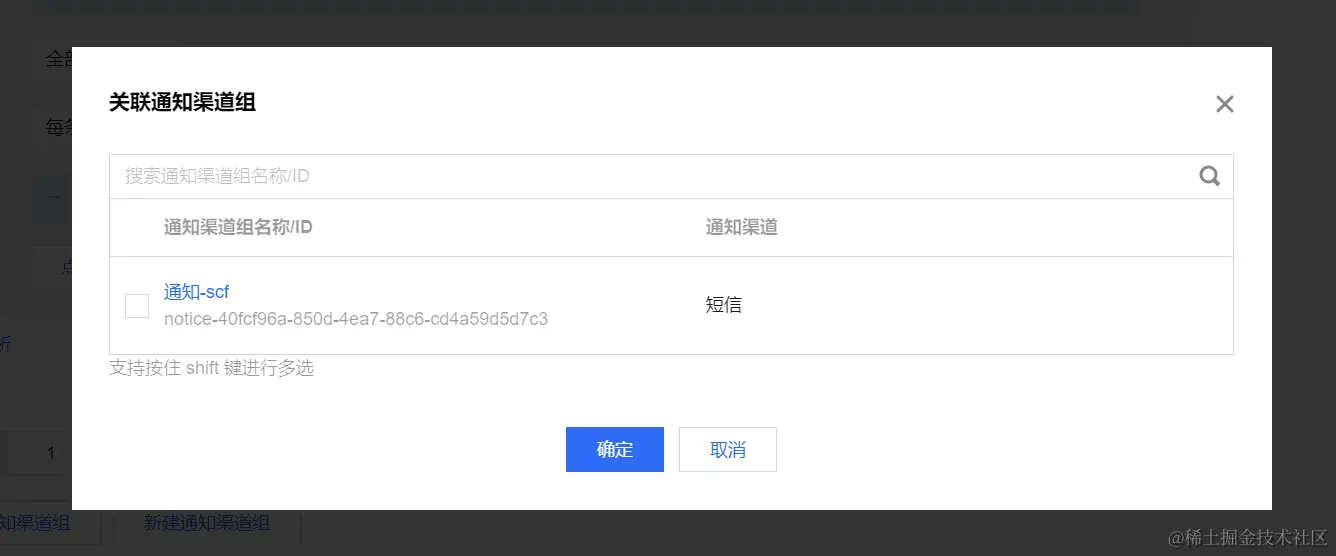The height and width of the screenshot is (556, 1336).
Task: Open the 通知-scf channel group link
Action: (197, 292)
